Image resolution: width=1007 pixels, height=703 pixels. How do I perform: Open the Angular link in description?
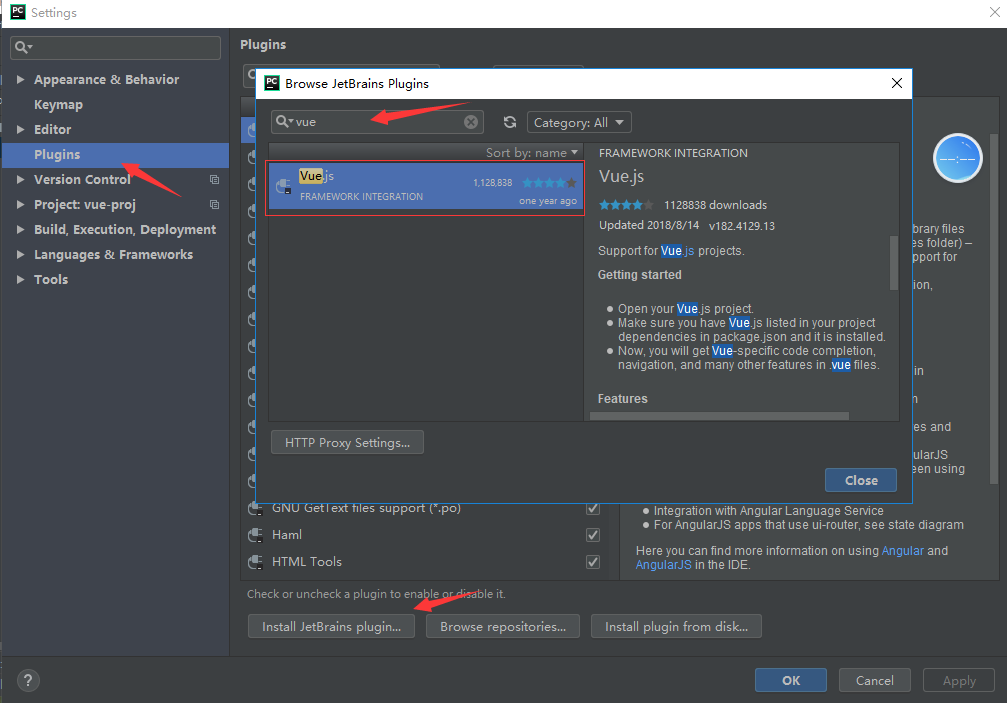click(902, 551)
